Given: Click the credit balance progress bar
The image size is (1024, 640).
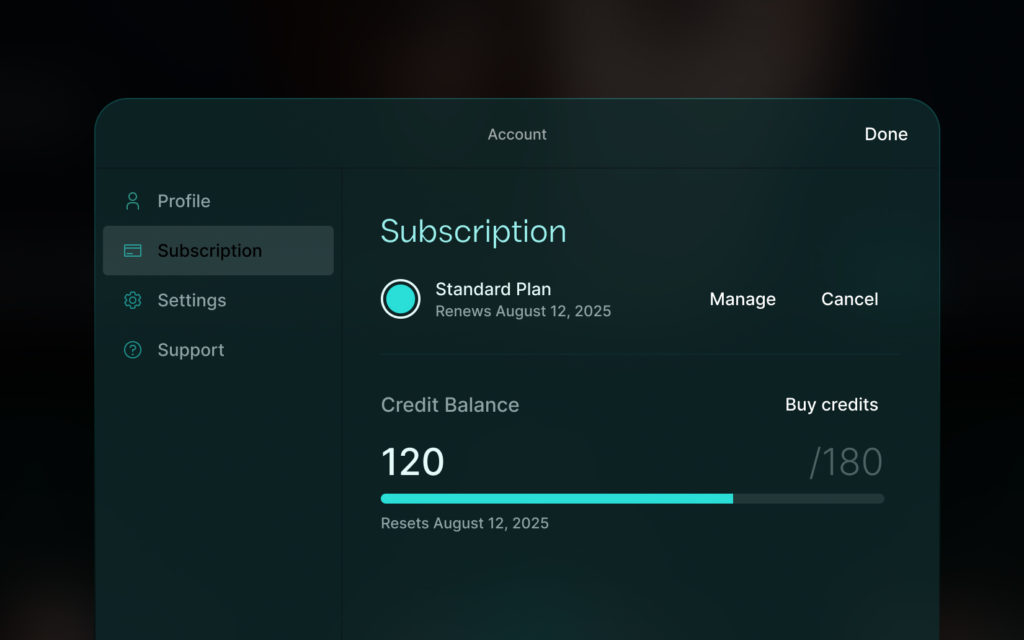Looking at the screenshot, I should click(632, 498).
